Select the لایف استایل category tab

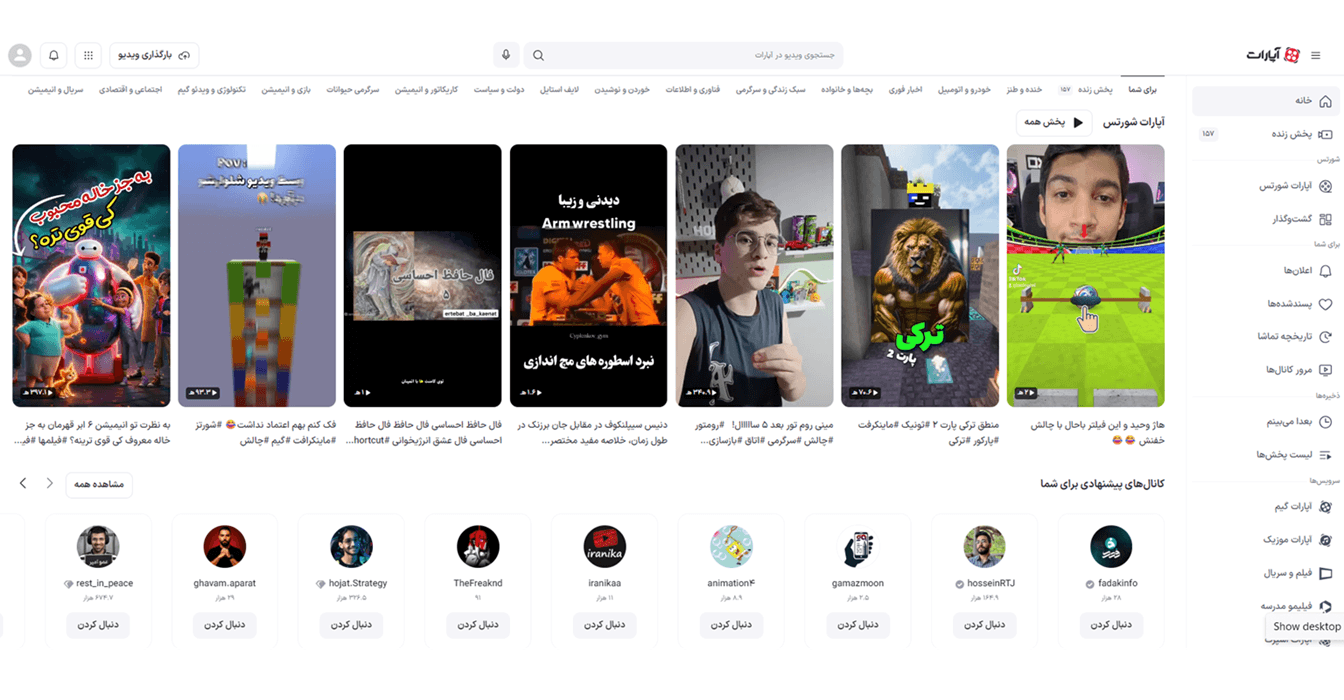click(560, 90)
